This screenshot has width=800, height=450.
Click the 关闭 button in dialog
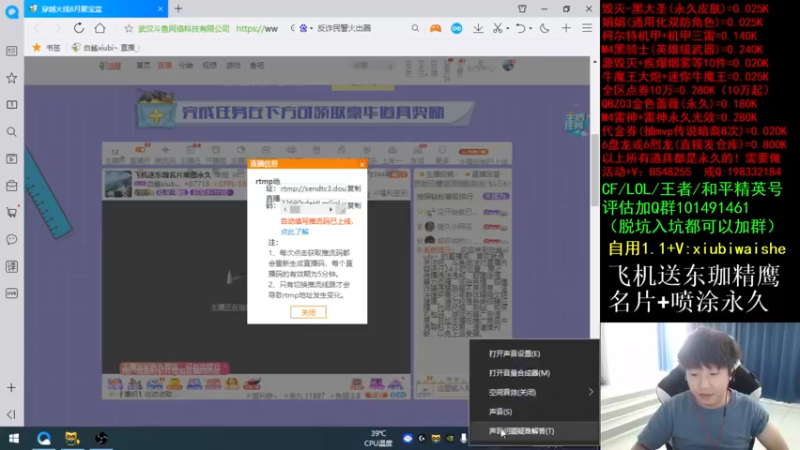tap(308, 312)
